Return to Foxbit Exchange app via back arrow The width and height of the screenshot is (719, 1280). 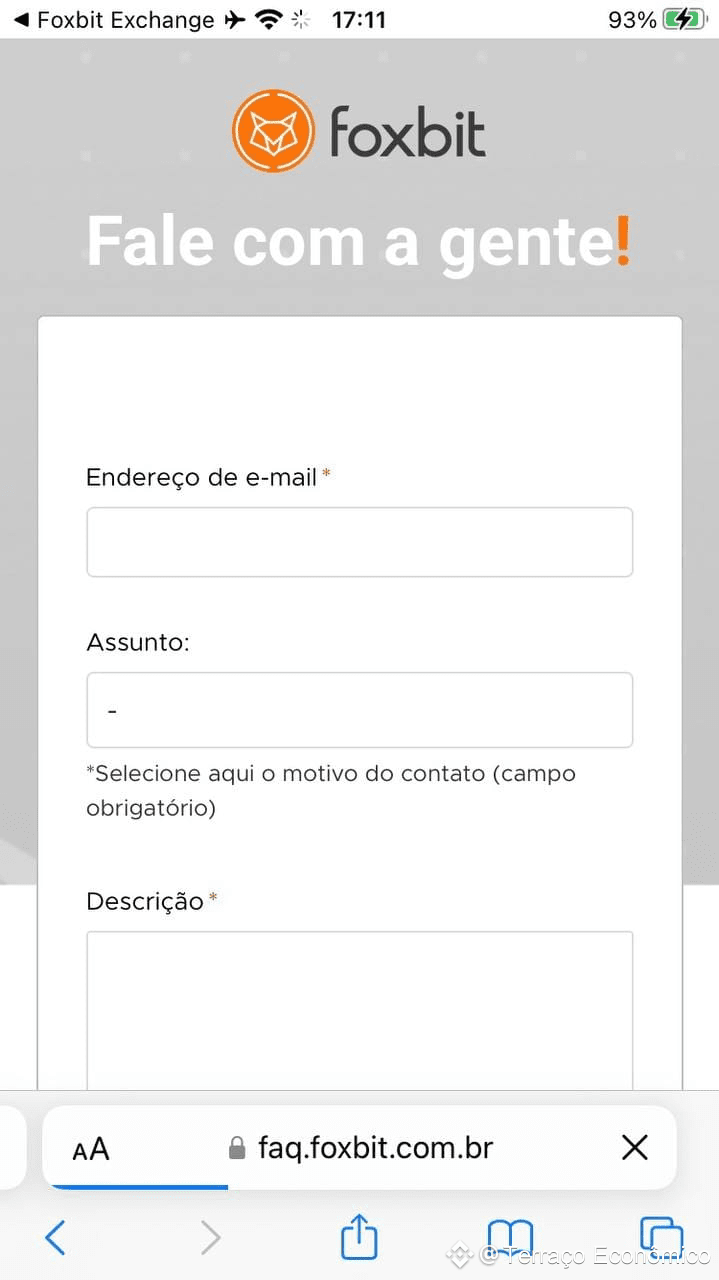point(22,19)
